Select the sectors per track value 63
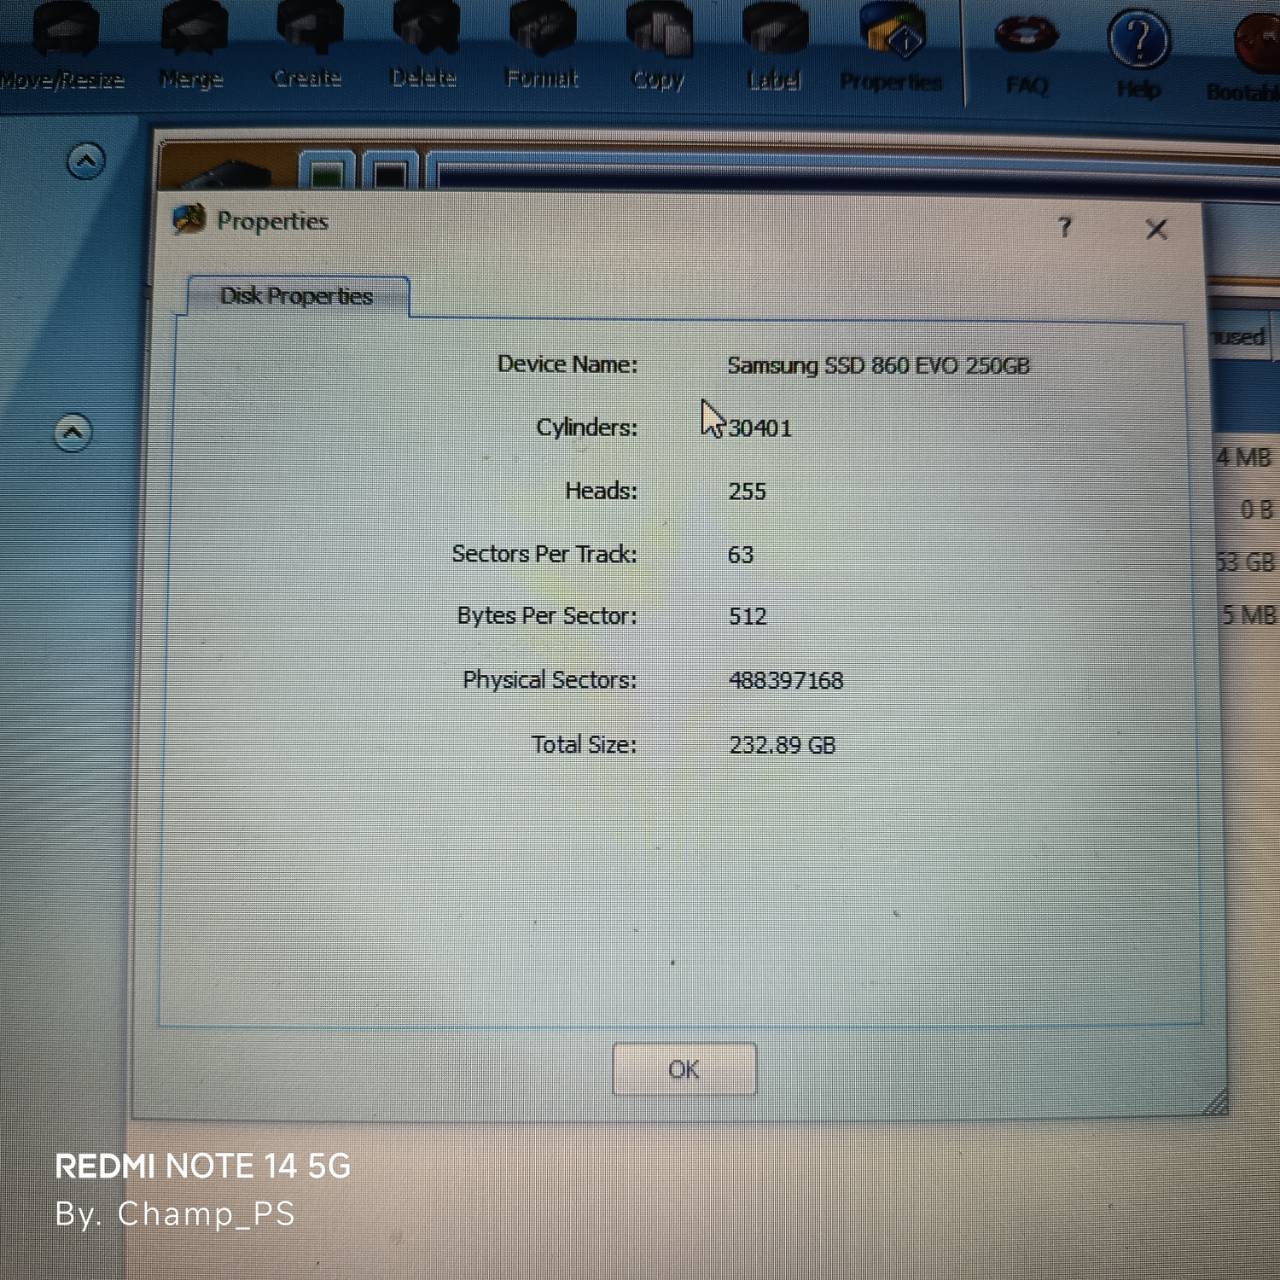This screenshot has width=1280, height=1280. pos(741,554)
